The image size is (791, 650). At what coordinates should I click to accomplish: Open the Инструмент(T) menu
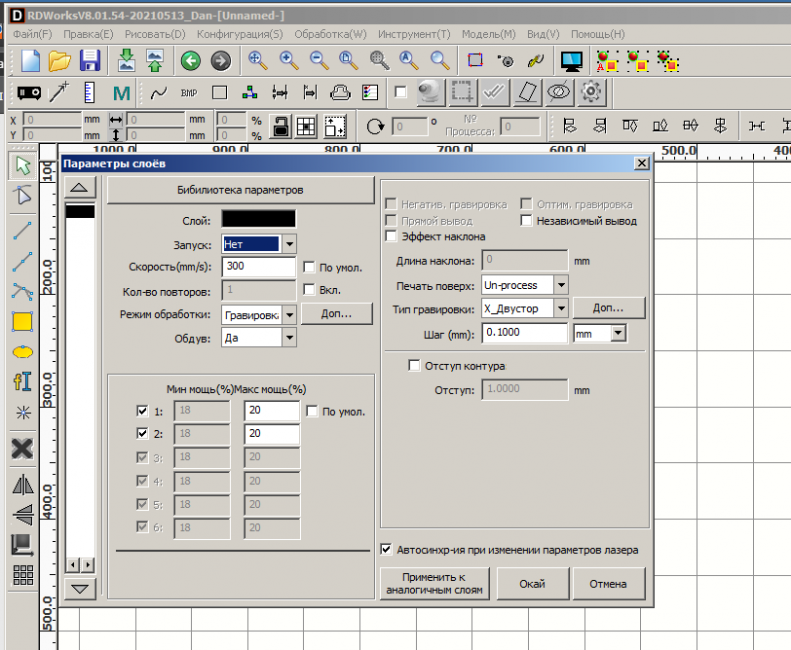coord(414,34)
